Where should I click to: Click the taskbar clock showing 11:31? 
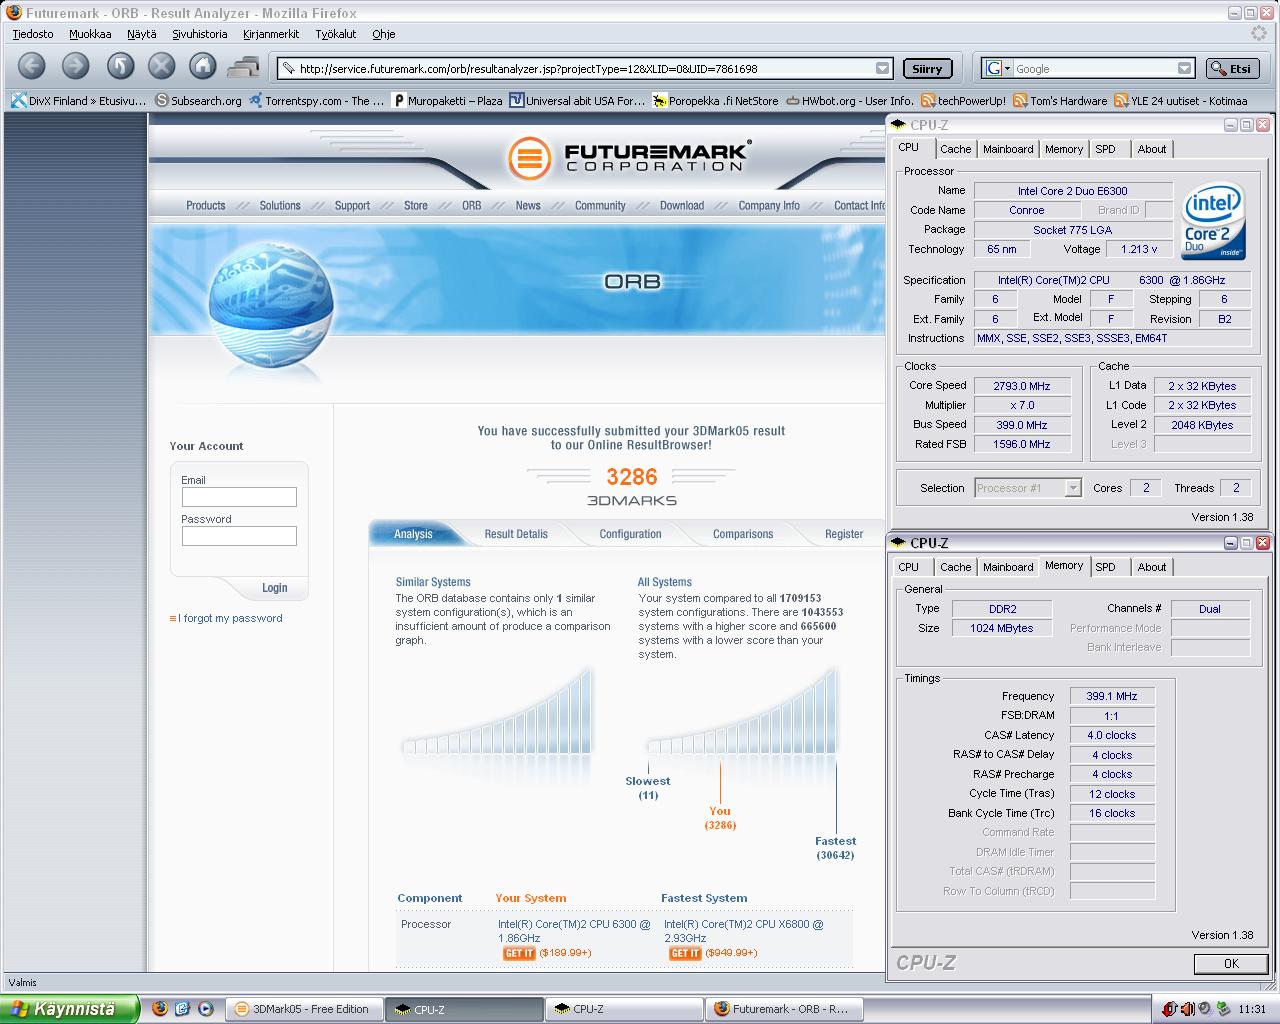(x=1252, y=1009)
